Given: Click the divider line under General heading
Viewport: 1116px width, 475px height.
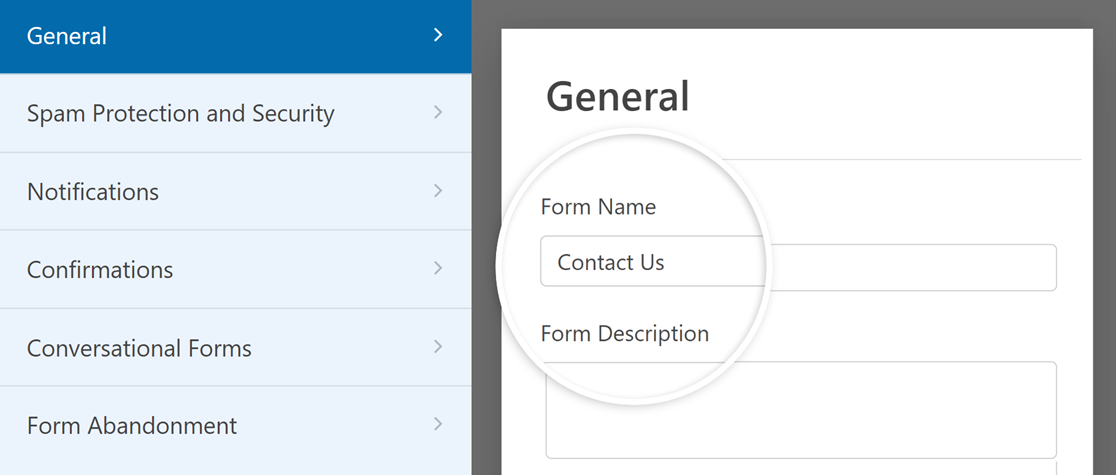Looking at the screenshot, I should 900,159.
